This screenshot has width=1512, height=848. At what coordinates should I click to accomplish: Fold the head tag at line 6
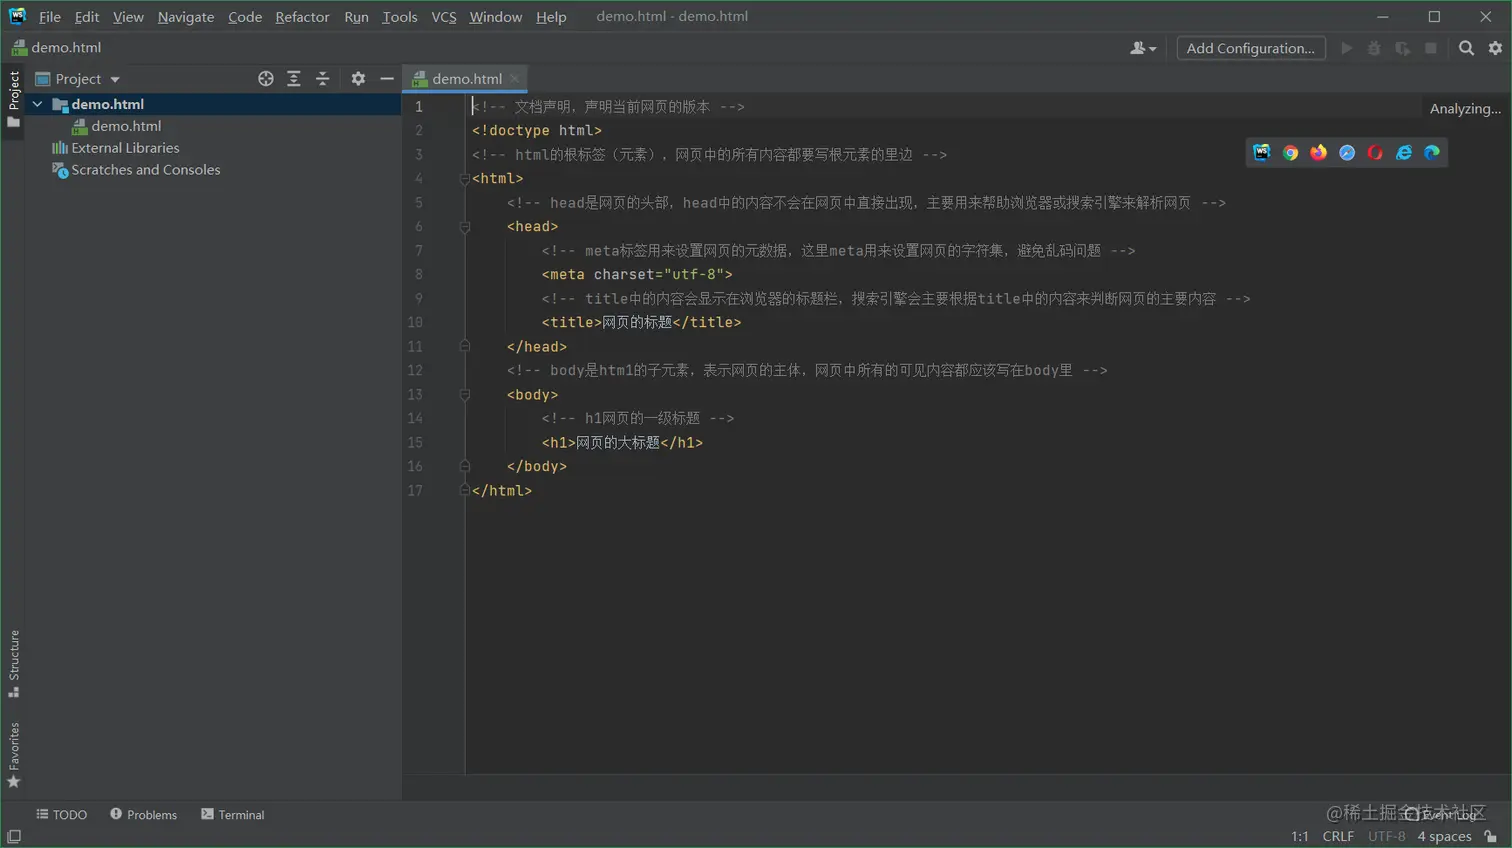pyautogui.click(x=464, y=227)
